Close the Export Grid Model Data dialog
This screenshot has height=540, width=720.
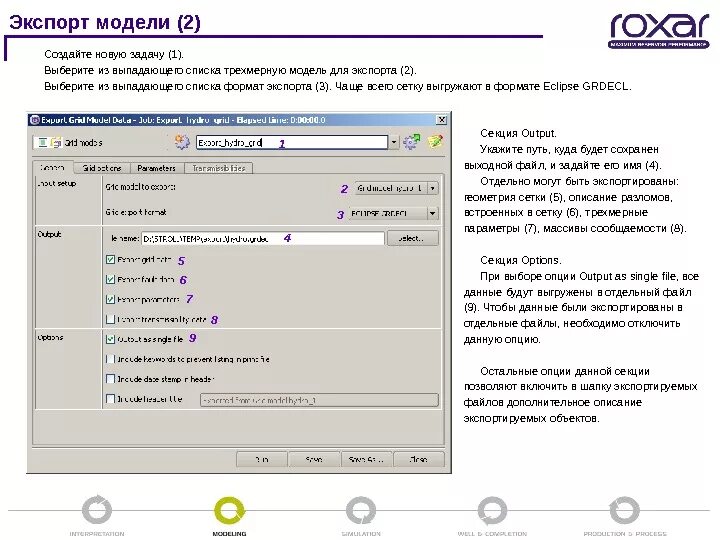coord(441,120)
